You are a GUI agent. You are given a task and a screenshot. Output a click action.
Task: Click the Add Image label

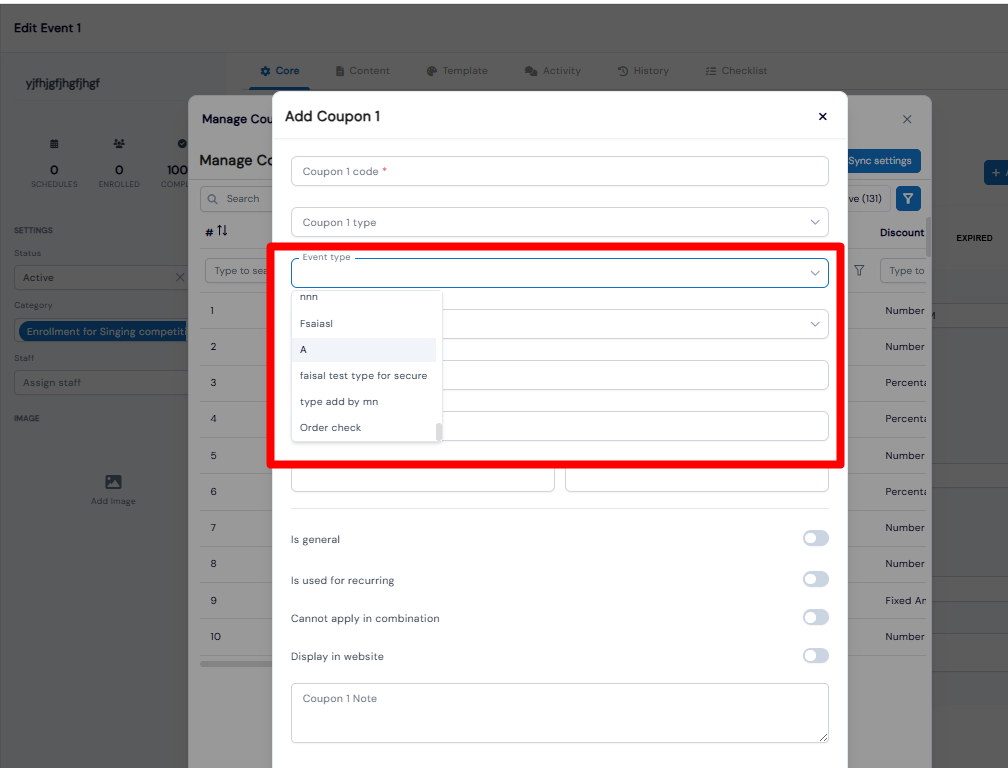[113, 501]
